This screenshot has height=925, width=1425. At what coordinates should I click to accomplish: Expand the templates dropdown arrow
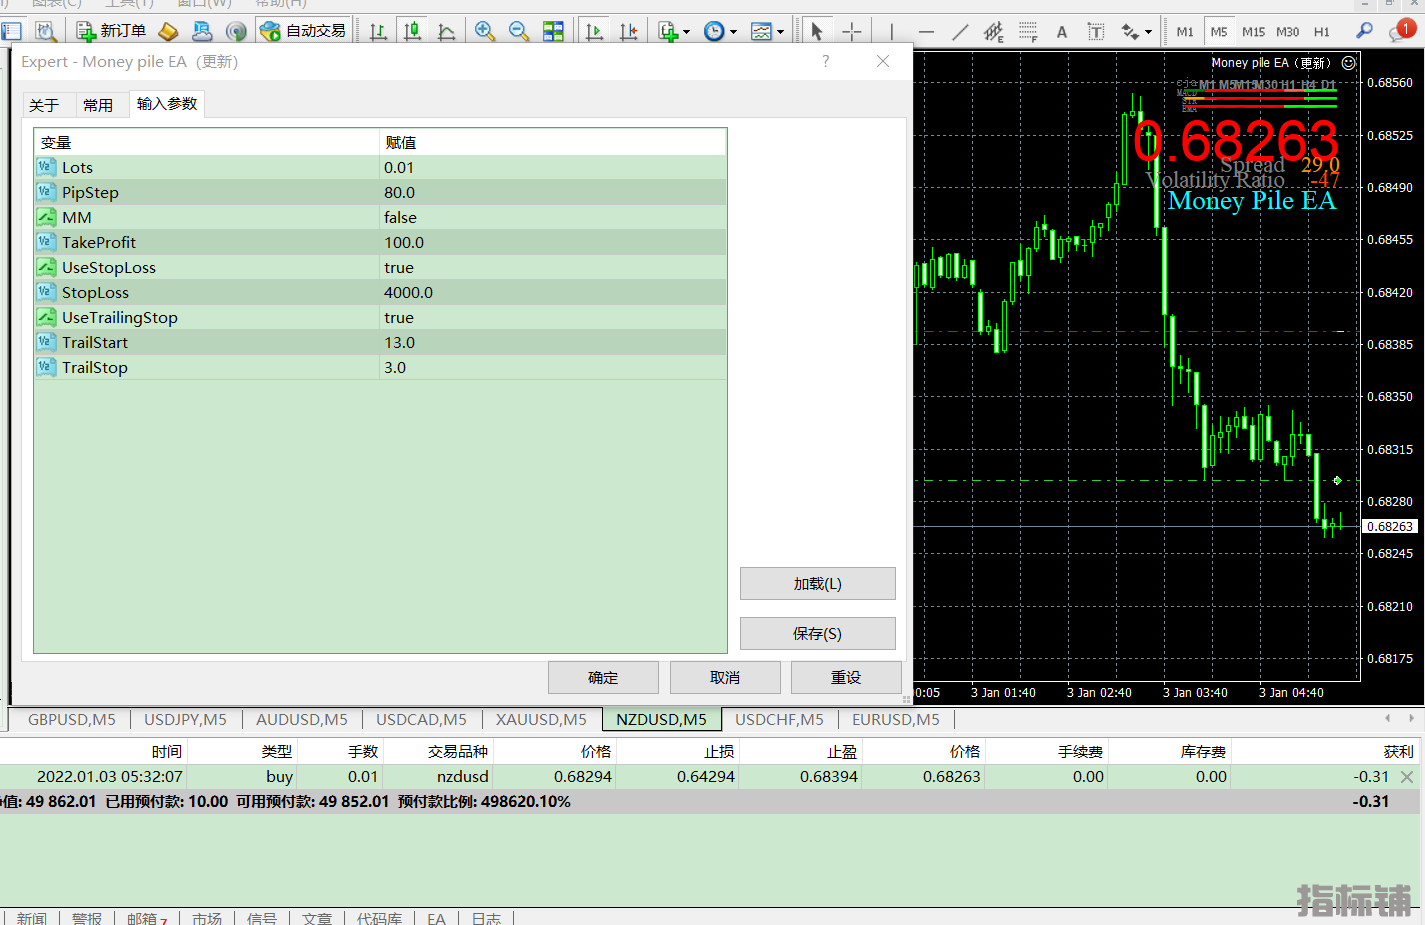click(x=780, y=32)
